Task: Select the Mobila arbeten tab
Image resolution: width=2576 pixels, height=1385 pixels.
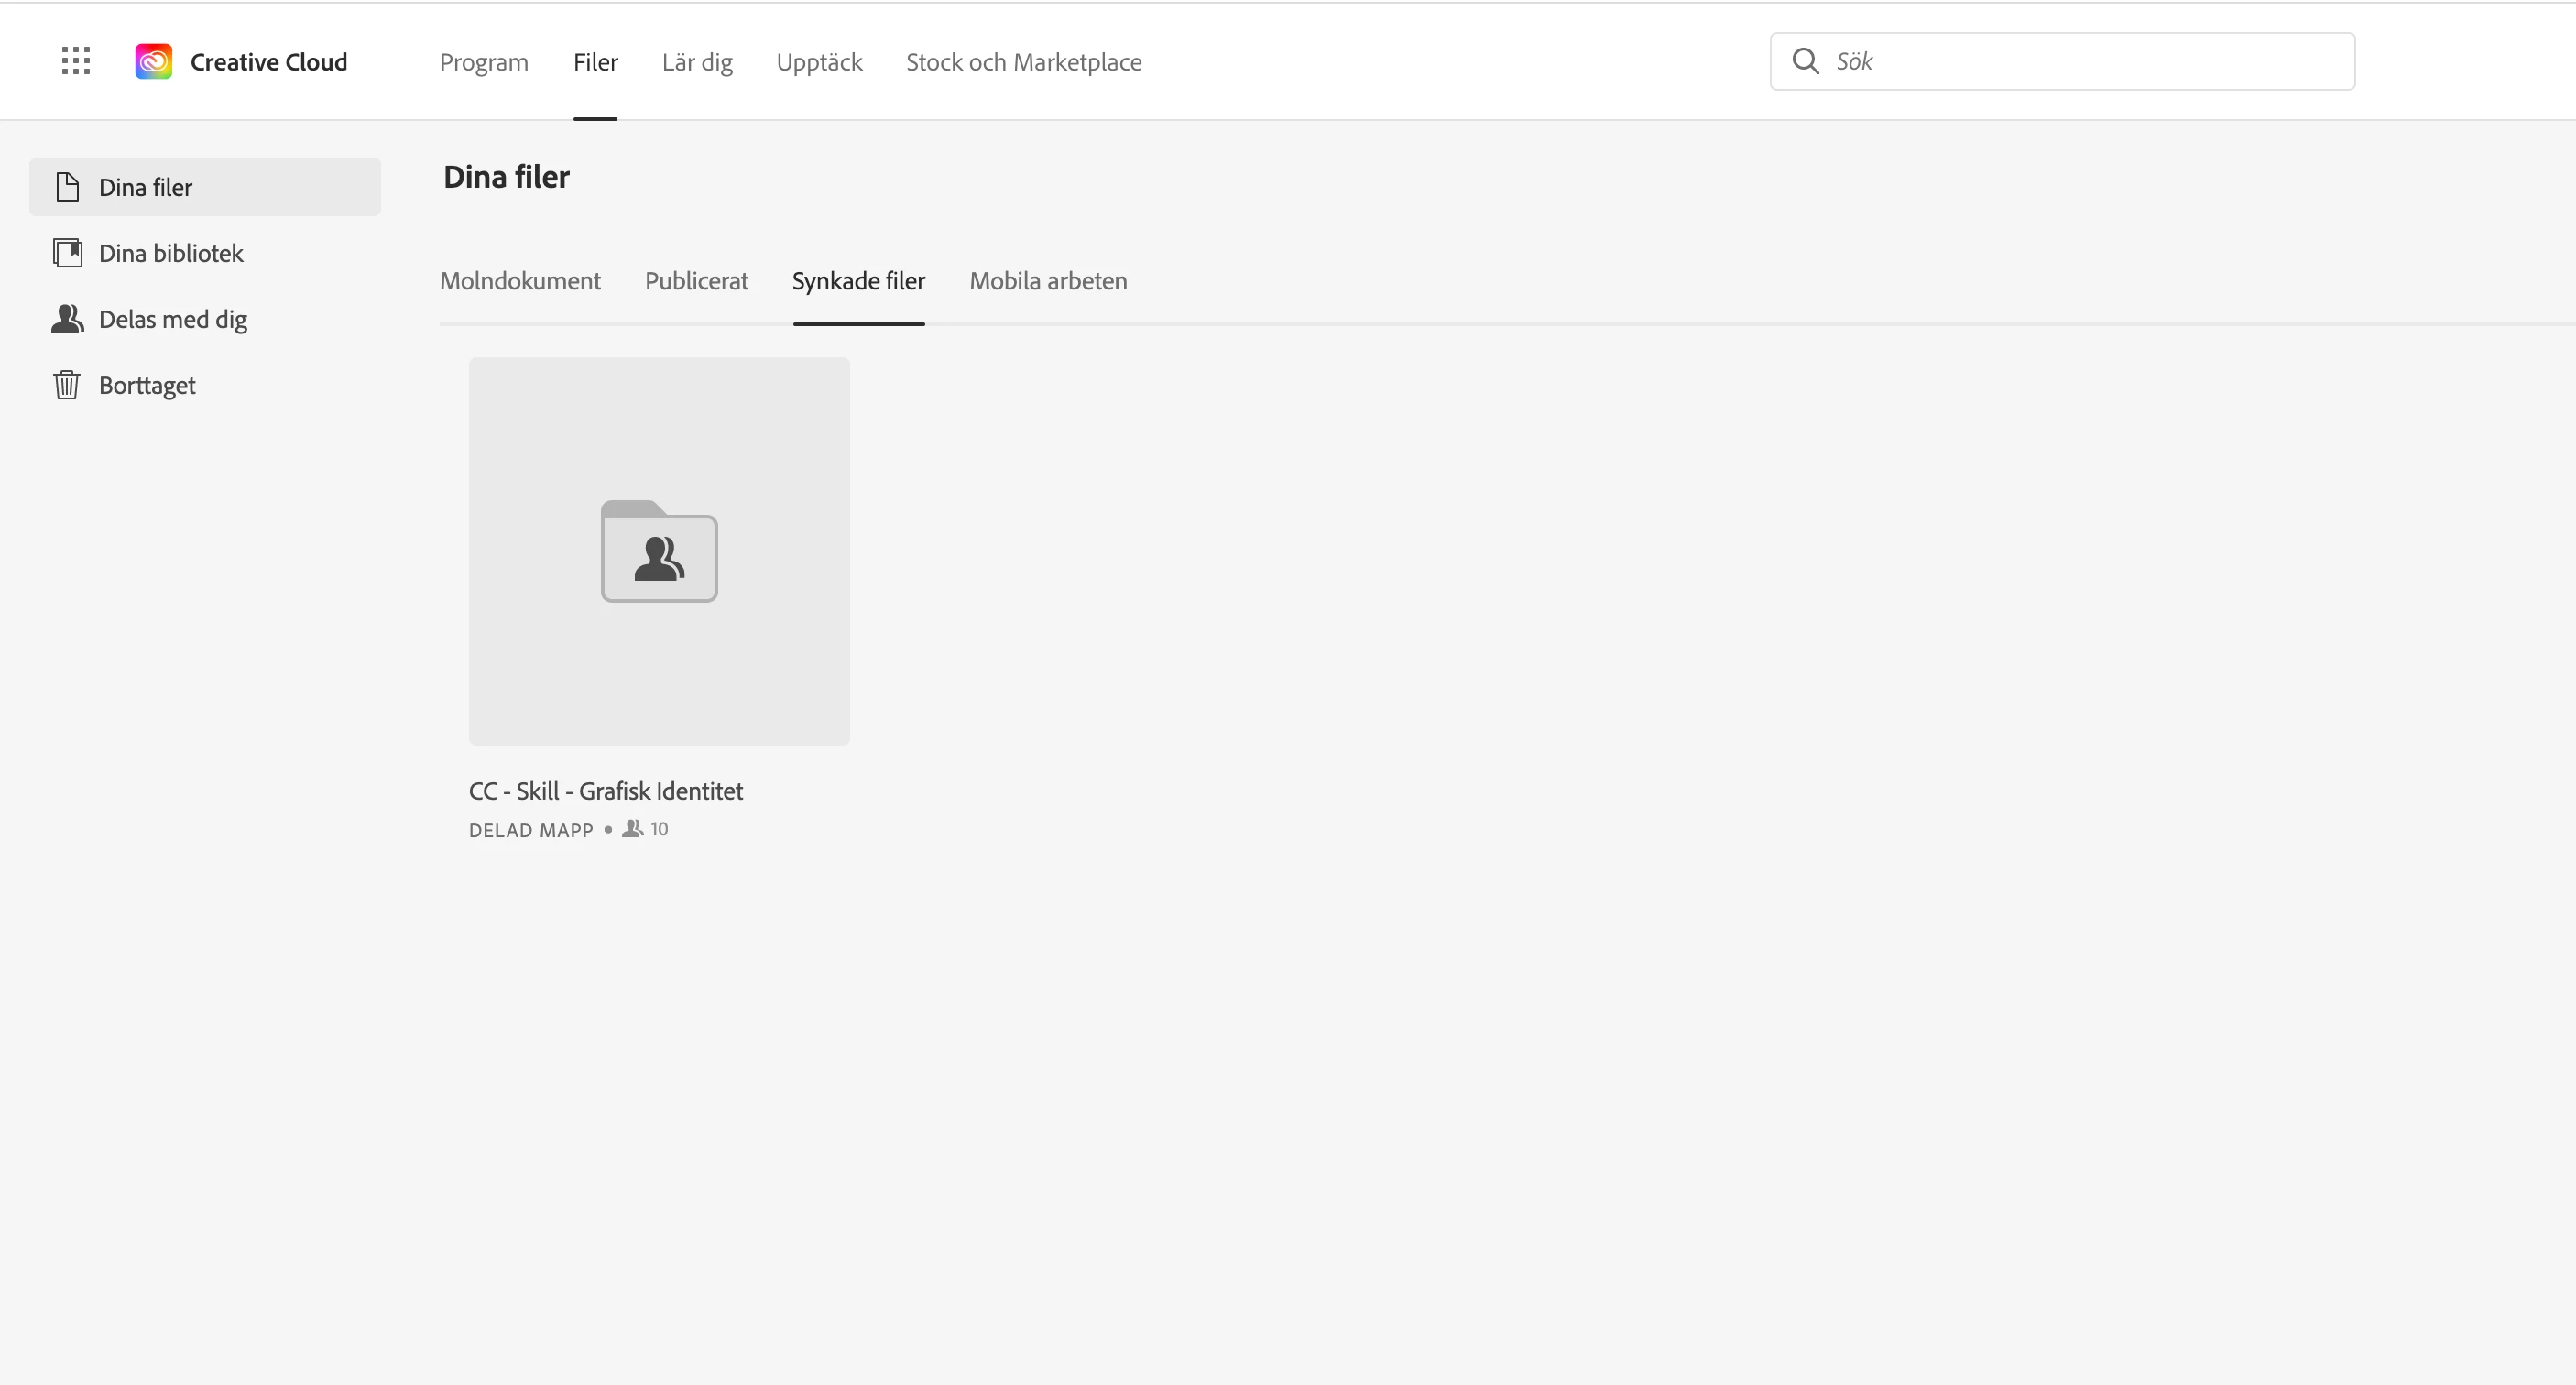Action: click(1048, 281)
